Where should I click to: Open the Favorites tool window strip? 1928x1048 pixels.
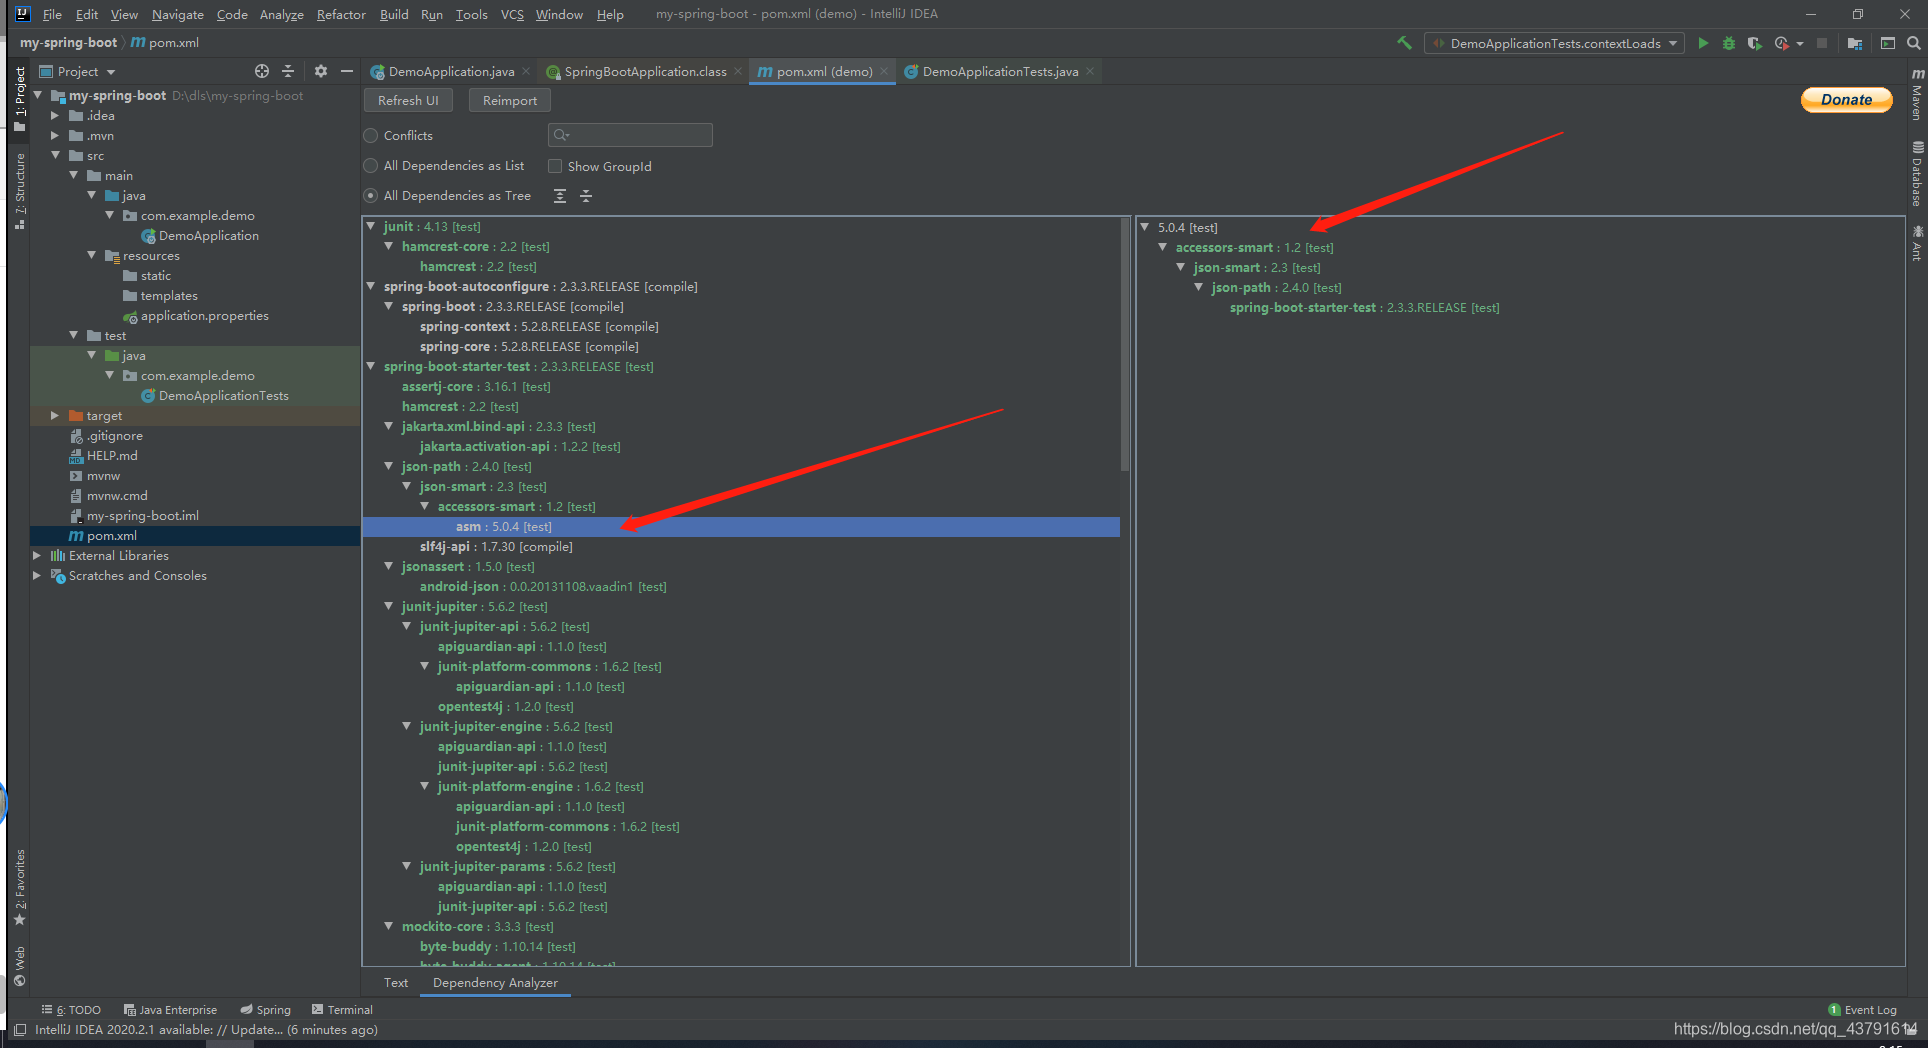[19, 887]
